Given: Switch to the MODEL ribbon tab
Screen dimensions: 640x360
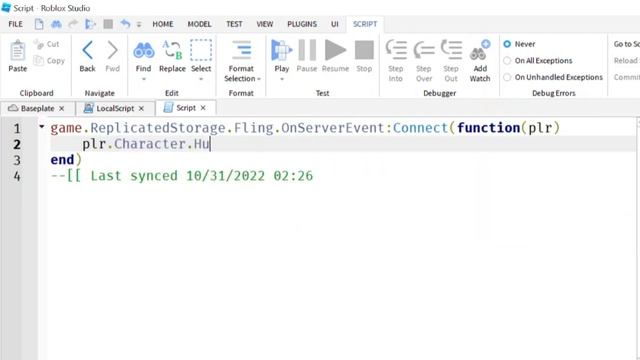Looking at the screenshot, I should tap(199, 24).
